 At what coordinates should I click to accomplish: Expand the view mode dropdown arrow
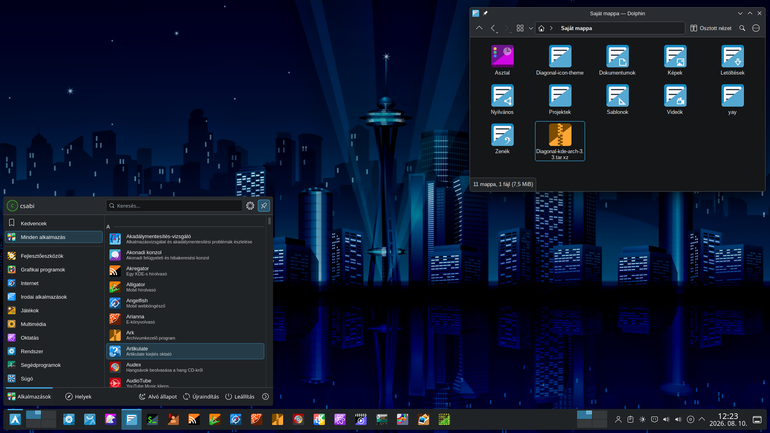[531, 28]
